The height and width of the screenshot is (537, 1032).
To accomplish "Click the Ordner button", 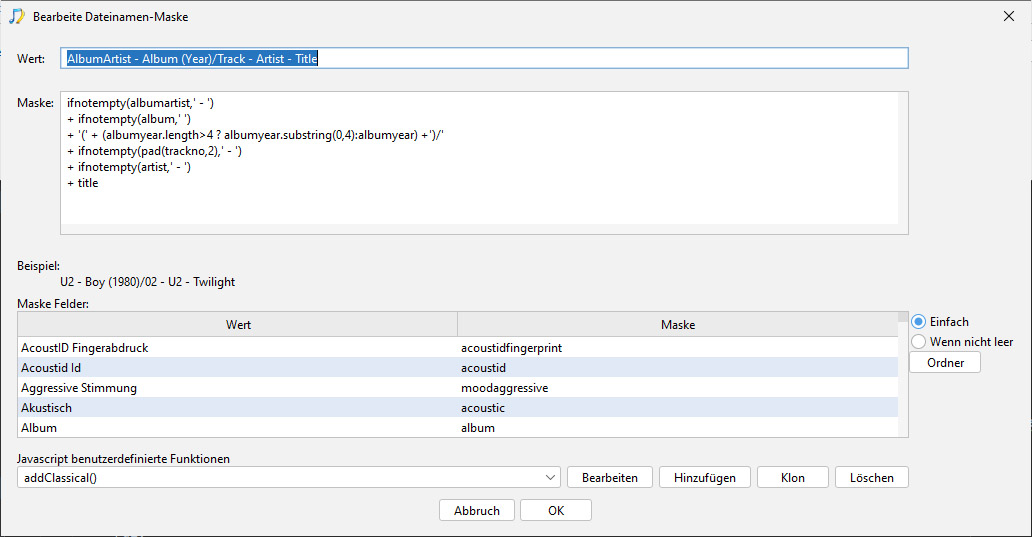I will (x=945, y=363).
